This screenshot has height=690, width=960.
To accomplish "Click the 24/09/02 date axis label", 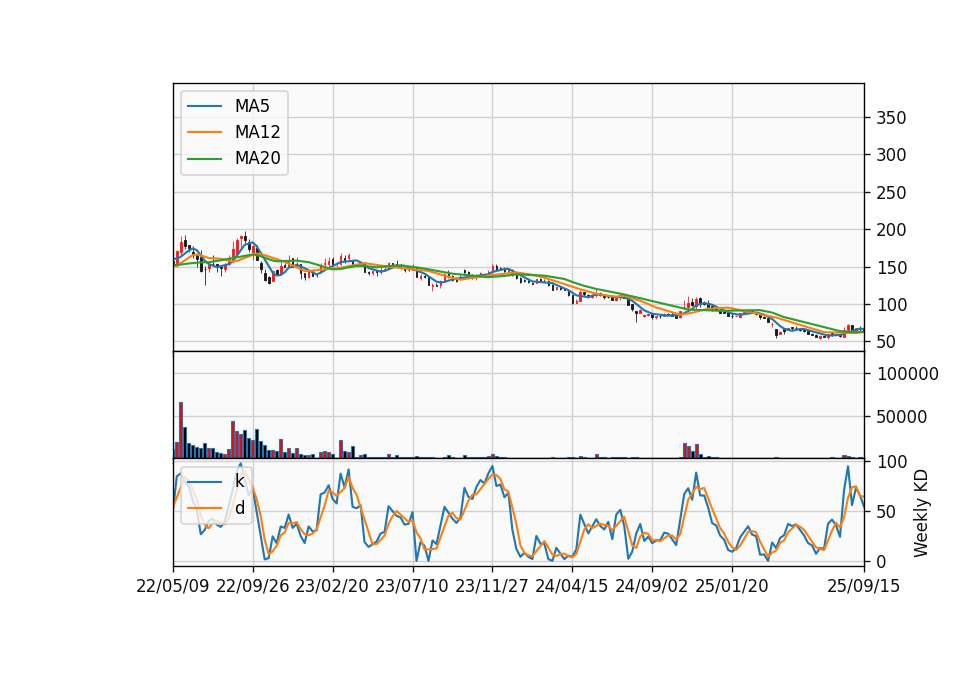I will (x=651, y=586).
